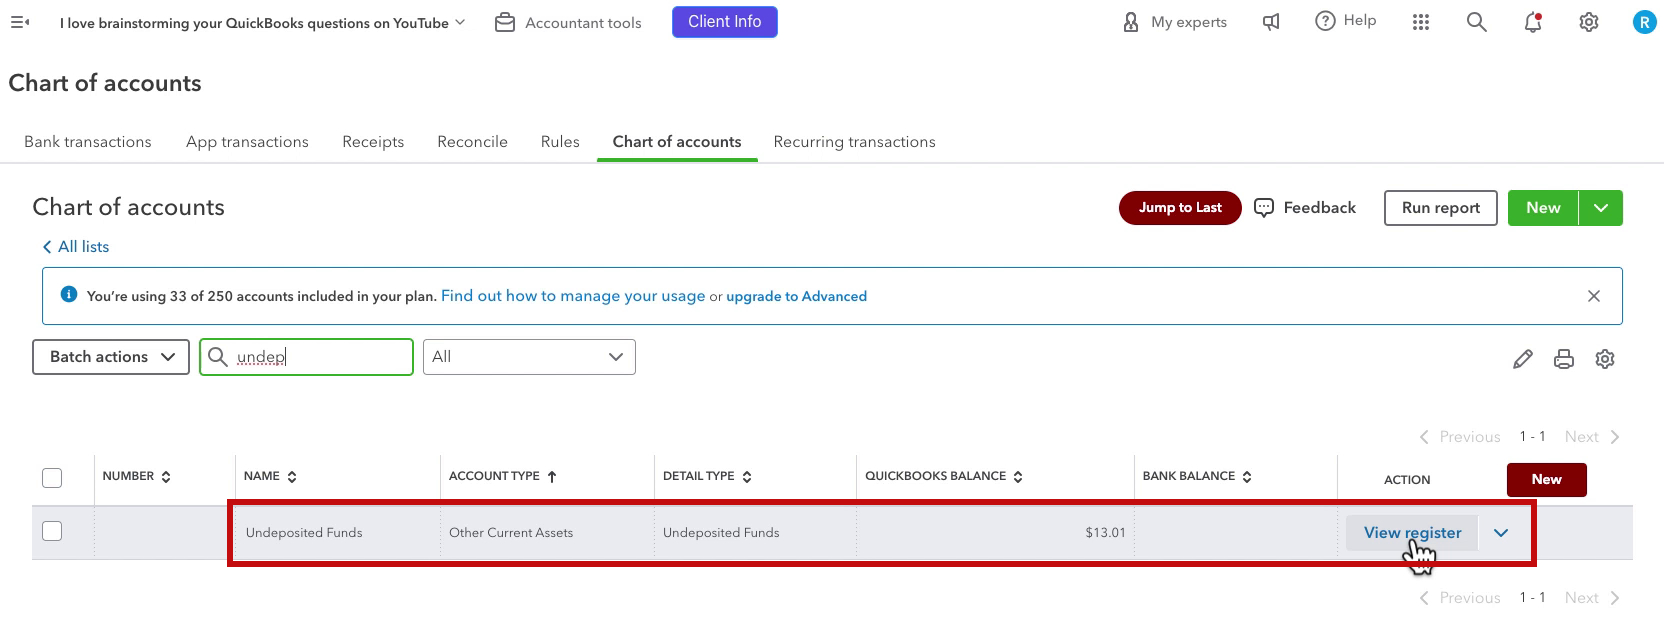The image size is (1664, 624).
Task: Click the info icon in usage banner
Action: coord(69,294)
